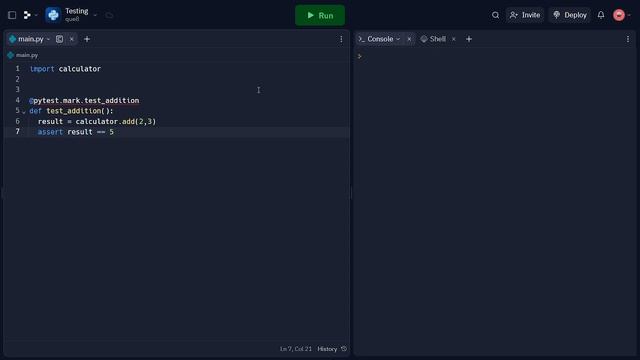Image resolution: width=640 pixels, height=360 pixels.
Task: Add a new editor tab
Action: [x=87, y=39]
